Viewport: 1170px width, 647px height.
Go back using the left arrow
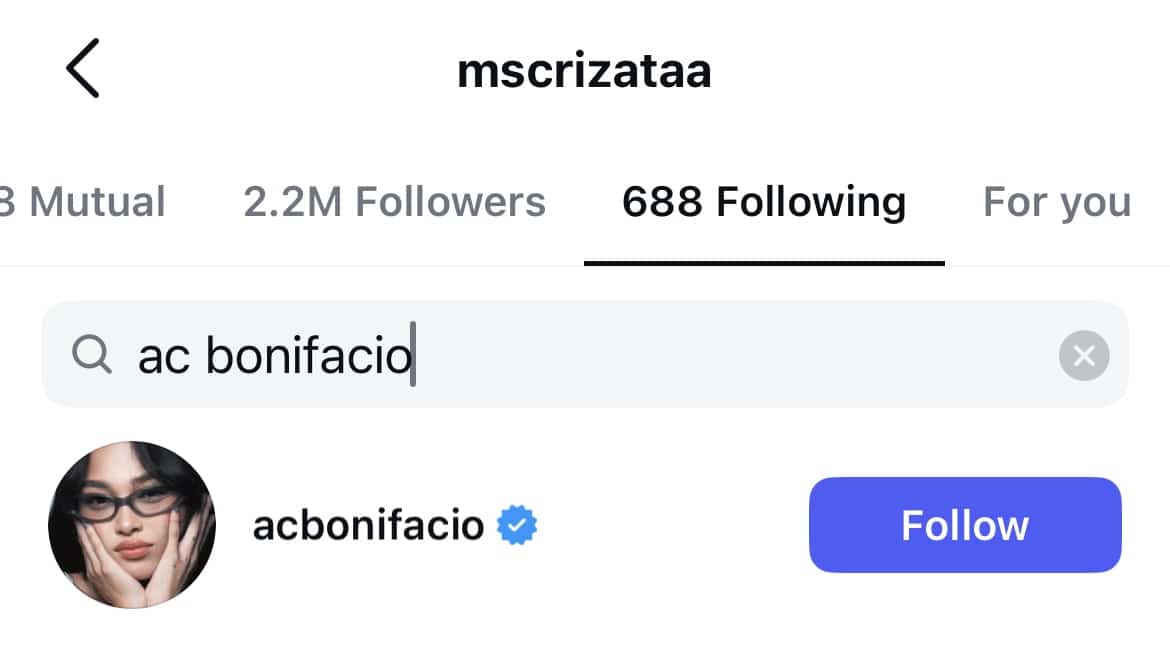click(x=83, y=69)
